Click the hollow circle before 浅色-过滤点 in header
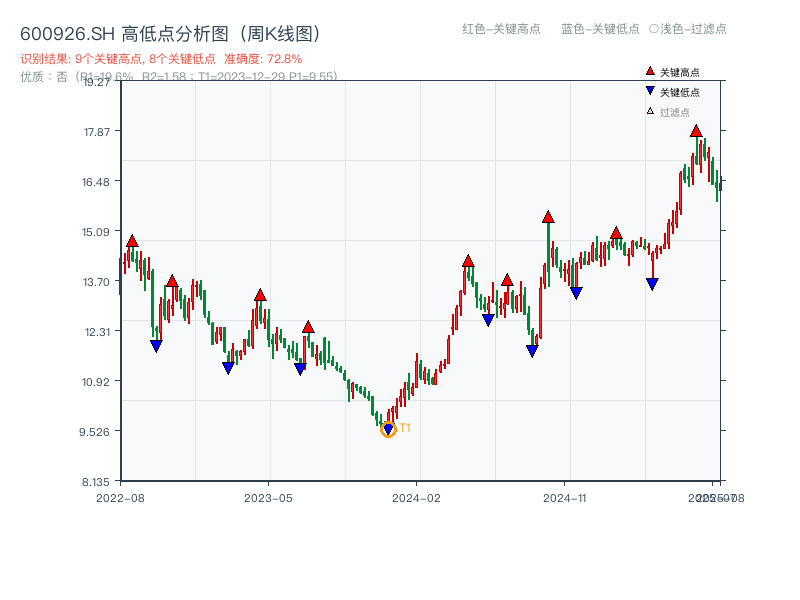The image size is (800, 600). click(x=654, y=29)
